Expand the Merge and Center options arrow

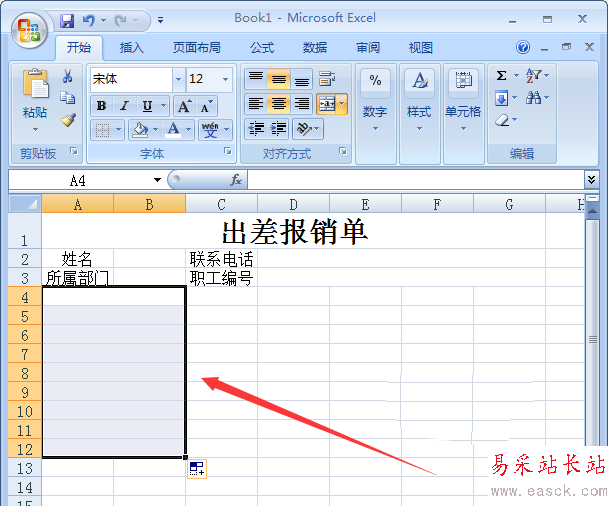[342, 104]
